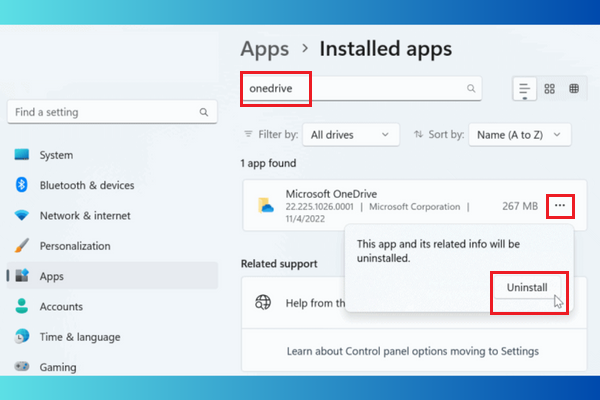
Task: Click the System monitor icon in sidebar
Action: tap(22, 155)
